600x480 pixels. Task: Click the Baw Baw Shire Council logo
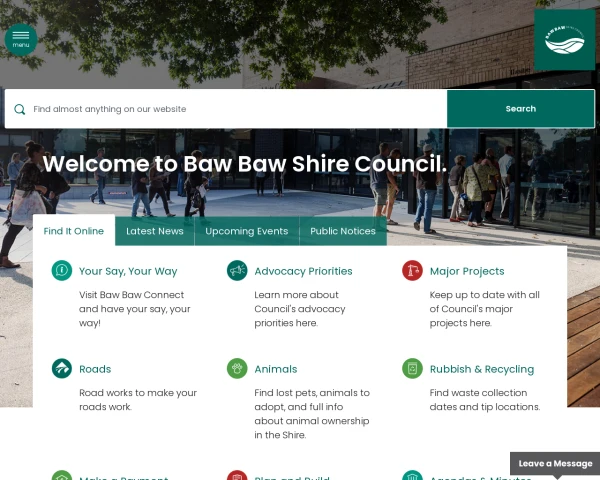coord(564,40)
